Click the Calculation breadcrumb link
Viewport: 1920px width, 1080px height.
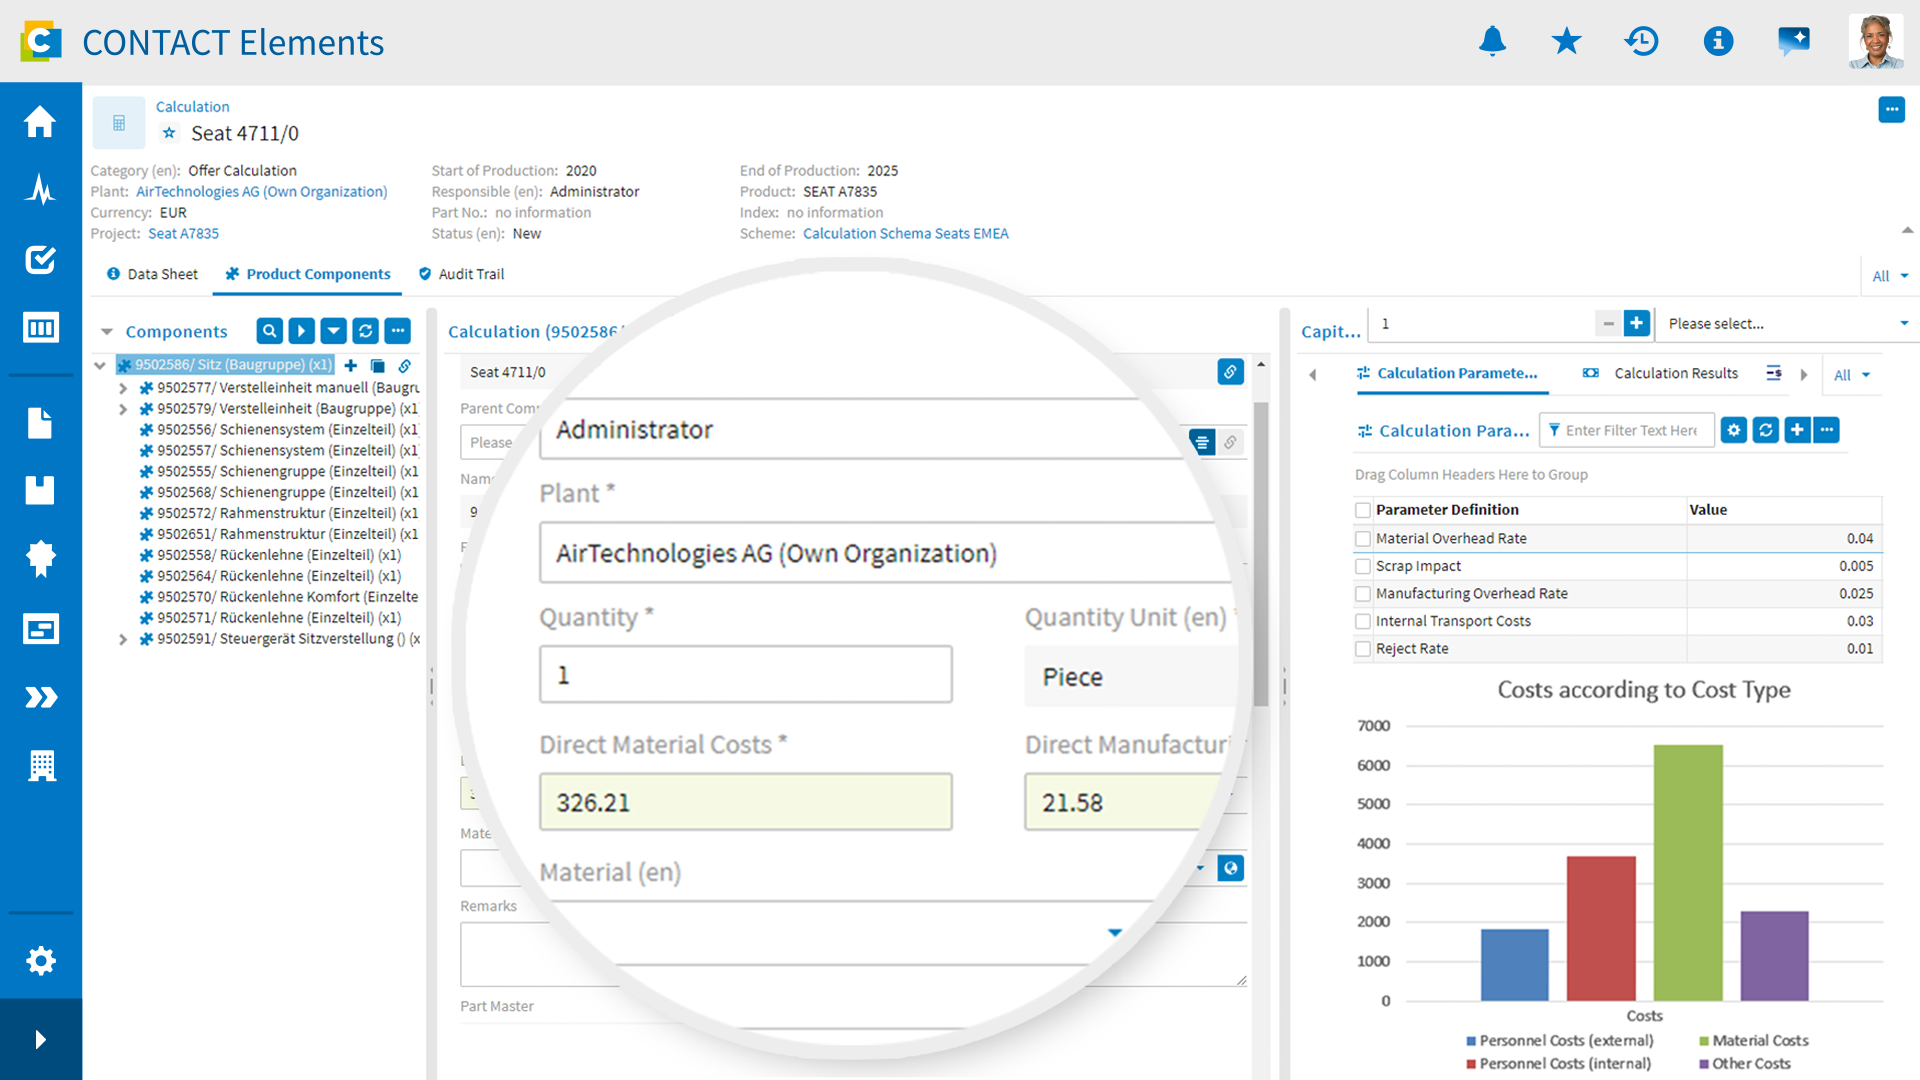[x=192, y=106]
